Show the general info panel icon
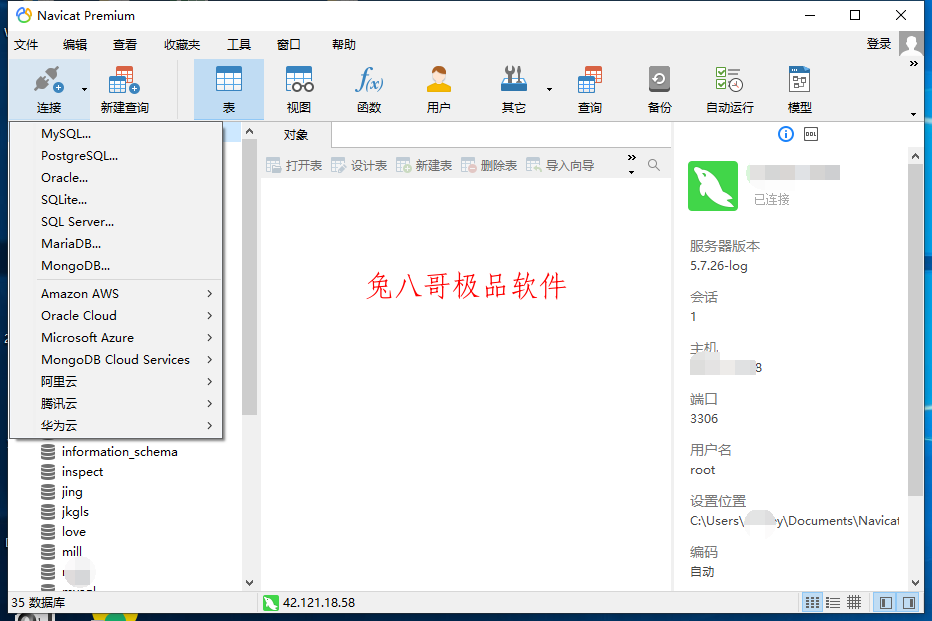 786,134
